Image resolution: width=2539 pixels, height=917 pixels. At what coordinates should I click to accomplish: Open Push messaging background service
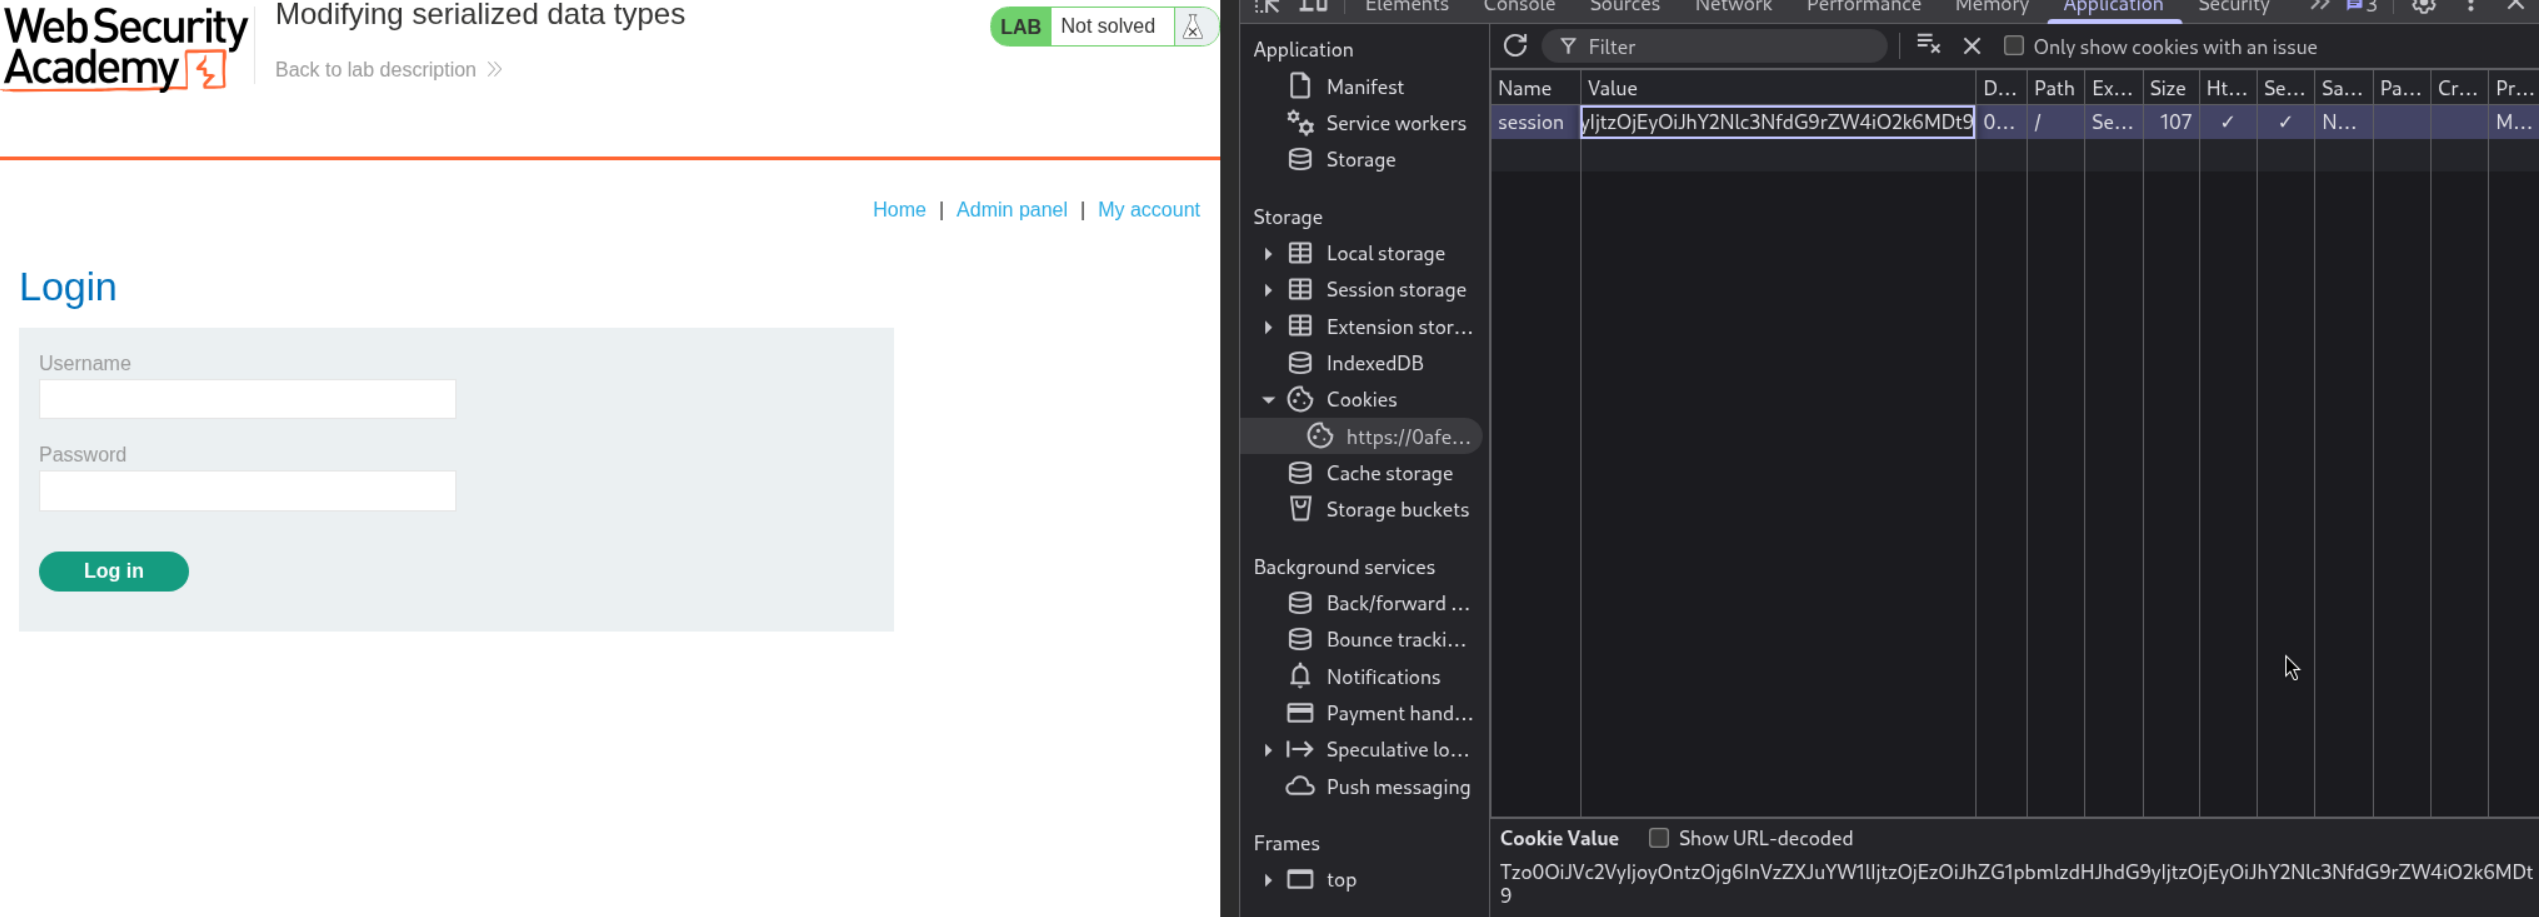click(x=1397, y=787)
